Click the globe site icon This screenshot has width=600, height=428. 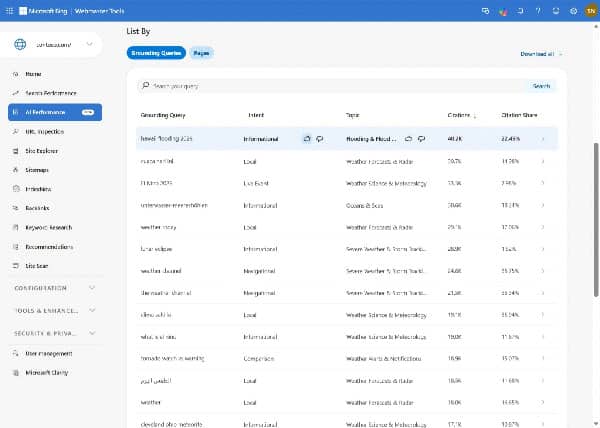click(x=20, y=44)
